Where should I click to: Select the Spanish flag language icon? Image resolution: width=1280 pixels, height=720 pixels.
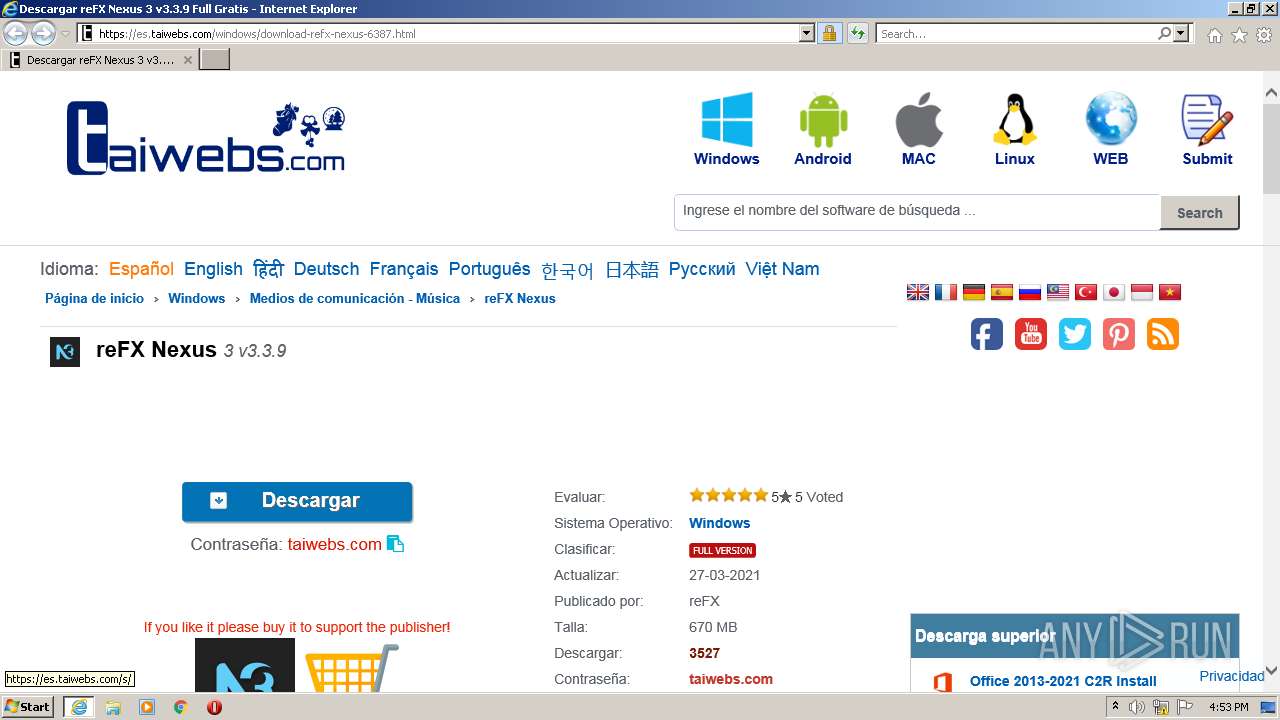1002,292
